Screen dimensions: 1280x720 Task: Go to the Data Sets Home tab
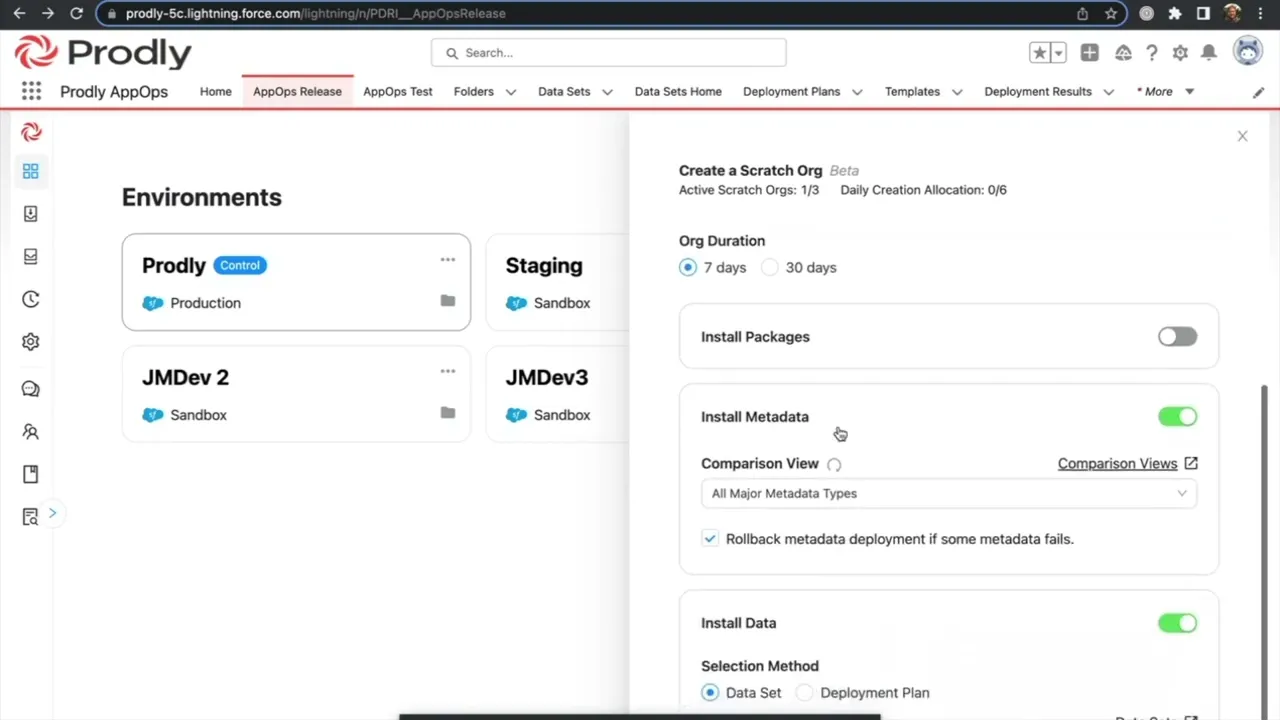(x=678, y=92)
